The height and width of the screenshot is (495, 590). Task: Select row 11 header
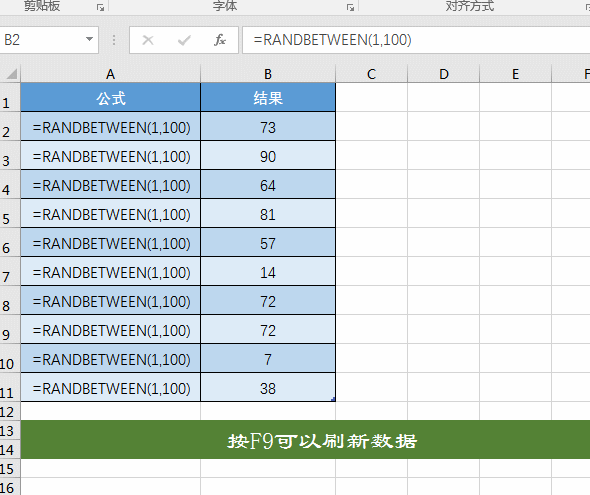10,387
